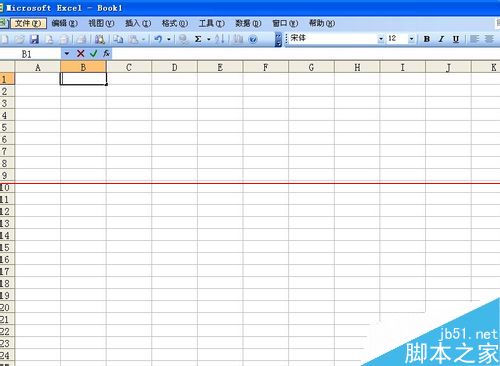Select column H header
This screenshot has width=500, height=366.
pos(357,67)
